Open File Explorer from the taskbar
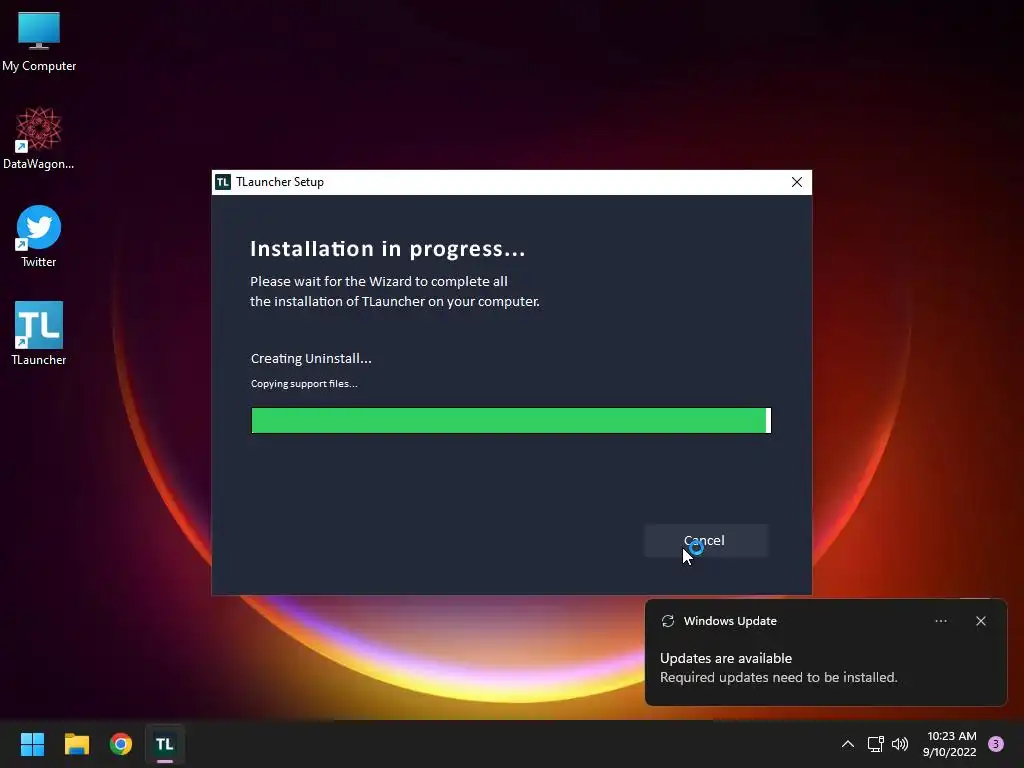Screen dimensions: 1024x768 pyautogui.click(x=76, y=744)
